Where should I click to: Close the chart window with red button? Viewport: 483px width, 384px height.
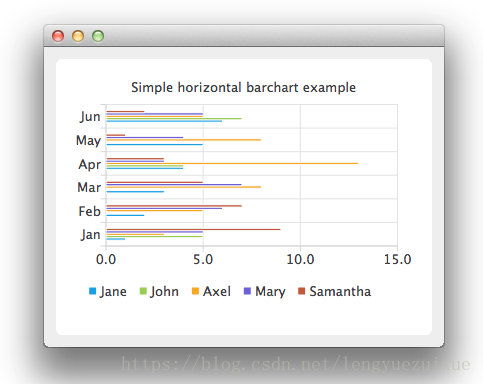(58, 36)
